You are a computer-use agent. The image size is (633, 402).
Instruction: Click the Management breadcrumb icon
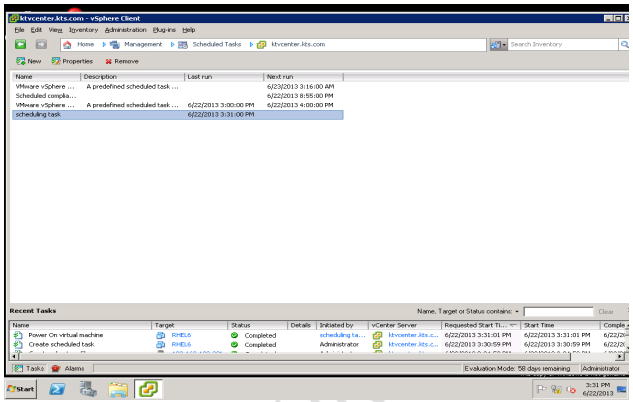pos(115,44)
